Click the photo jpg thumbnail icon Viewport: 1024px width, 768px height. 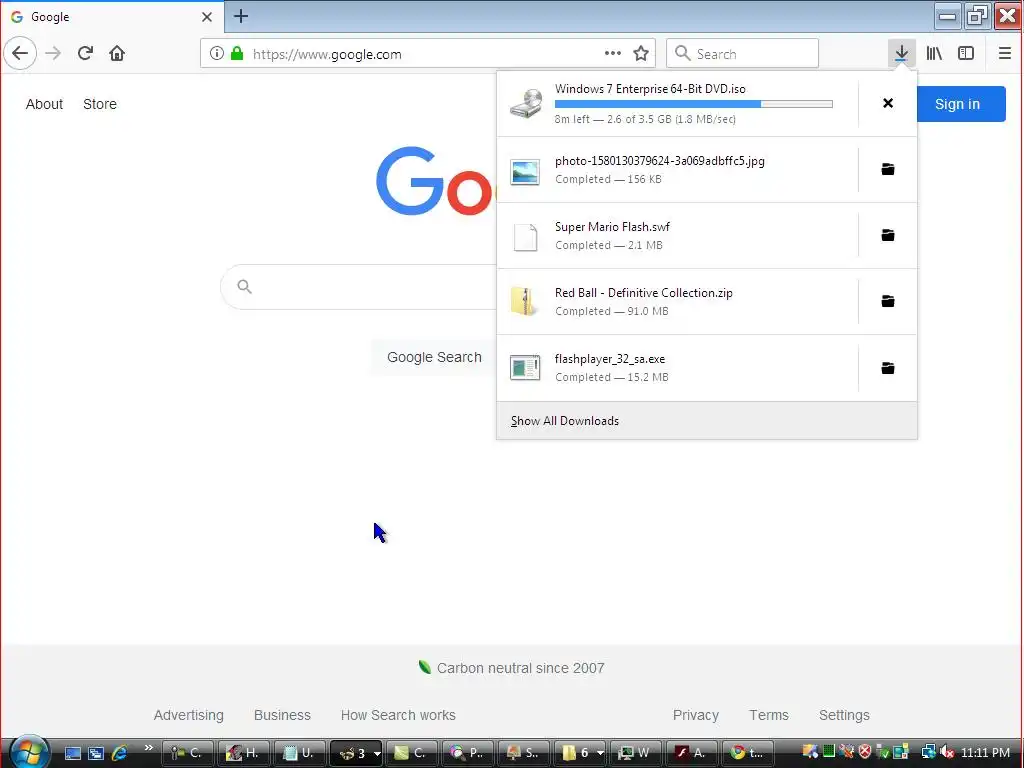[525, 172]
